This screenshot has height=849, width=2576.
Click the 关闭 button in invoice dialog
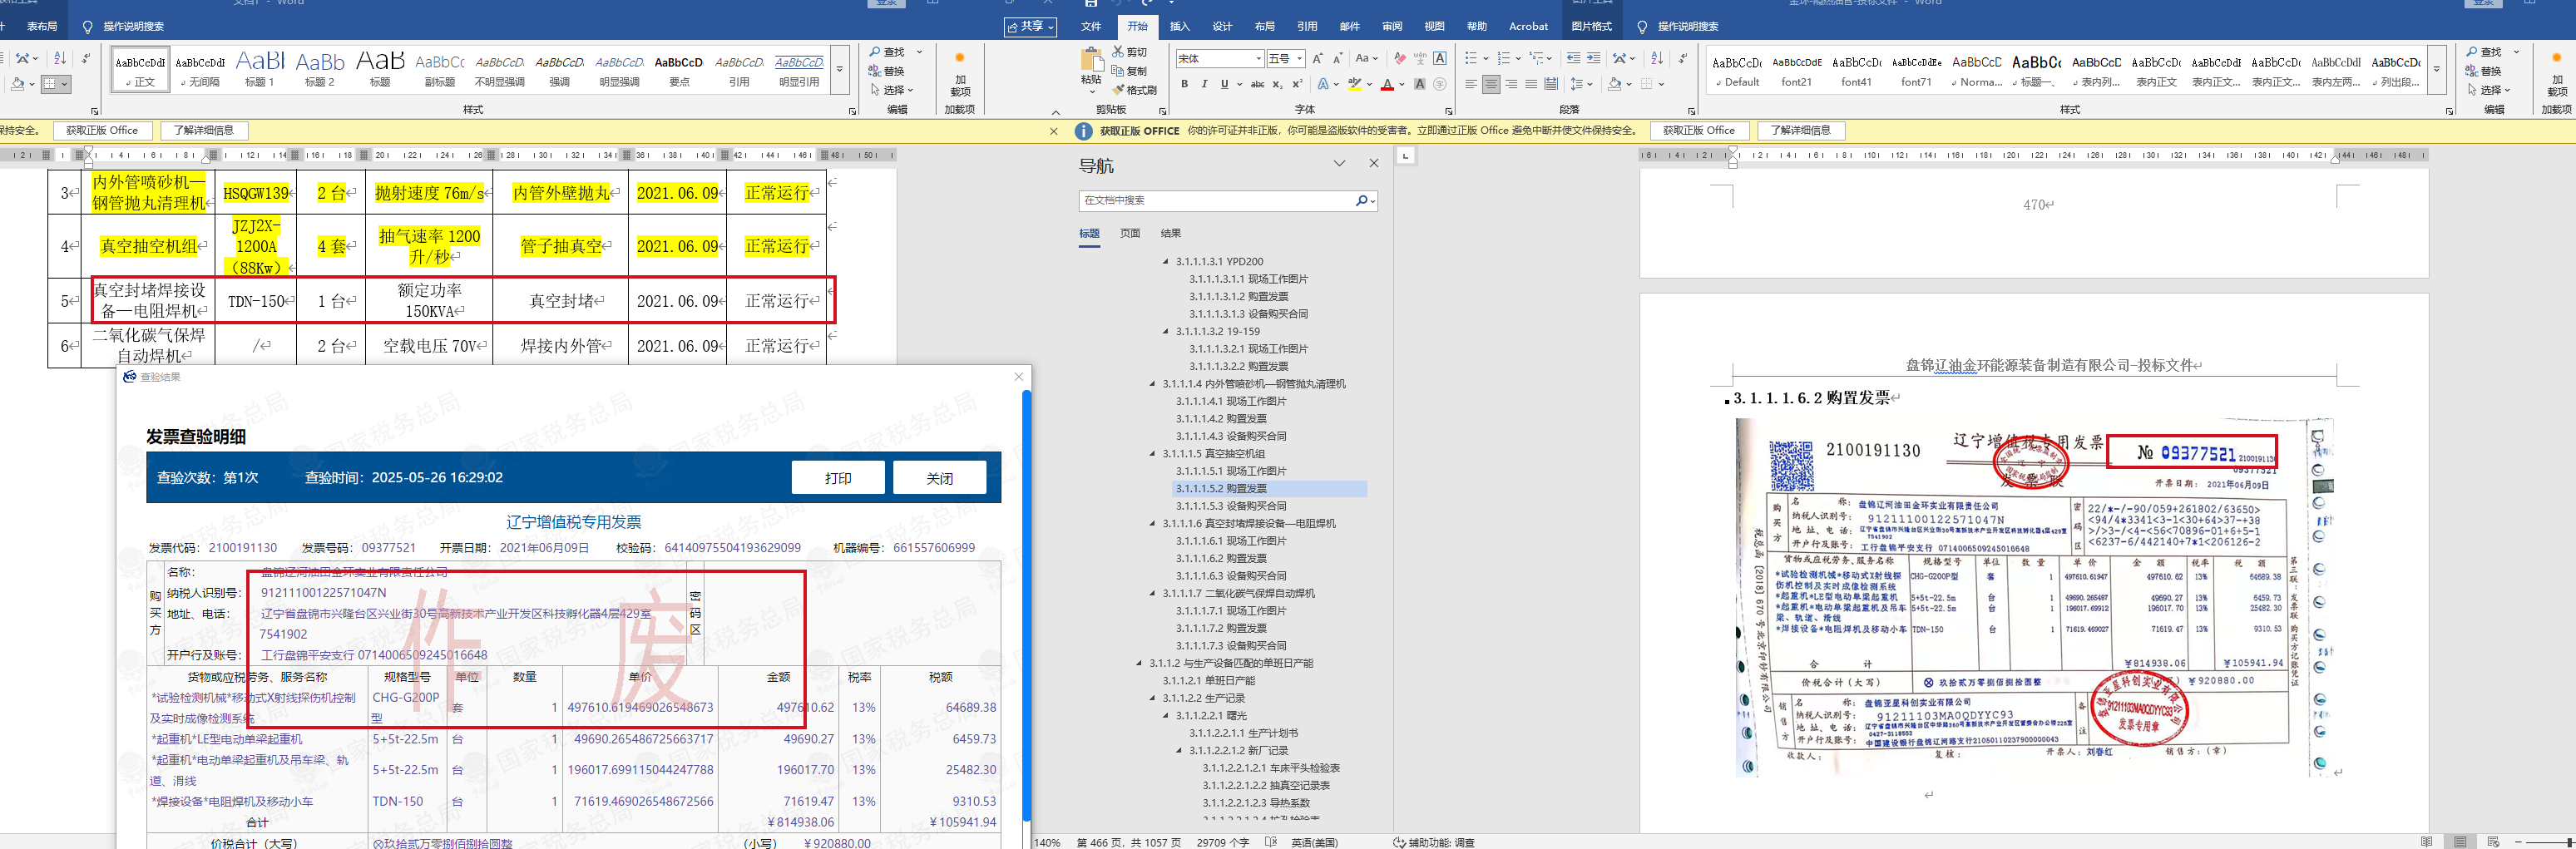(x=939, y=478)
